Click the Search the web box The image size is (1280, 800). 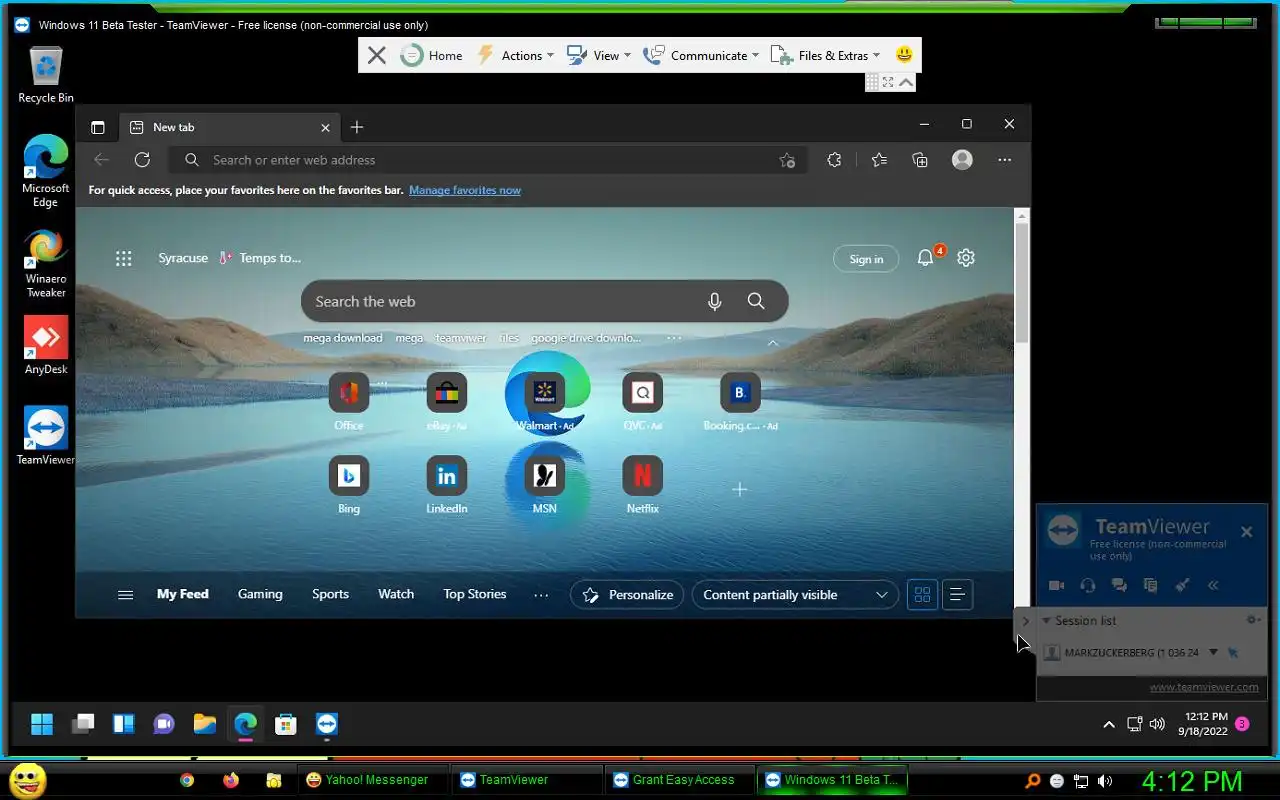[x=544, y=301]
